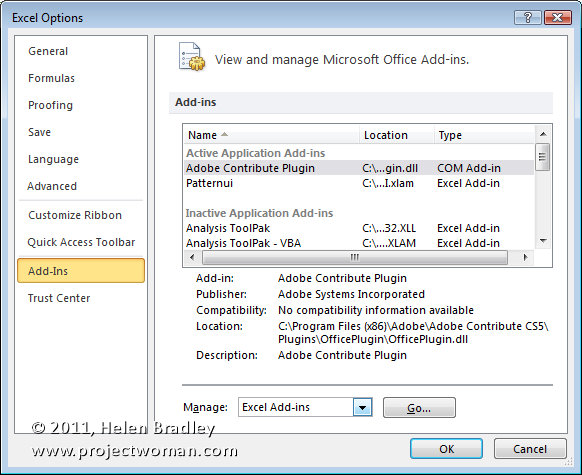This screenshot has height=475, width=582.
Task: Click the list scroll-down arrow
Action: click(543, 241)
